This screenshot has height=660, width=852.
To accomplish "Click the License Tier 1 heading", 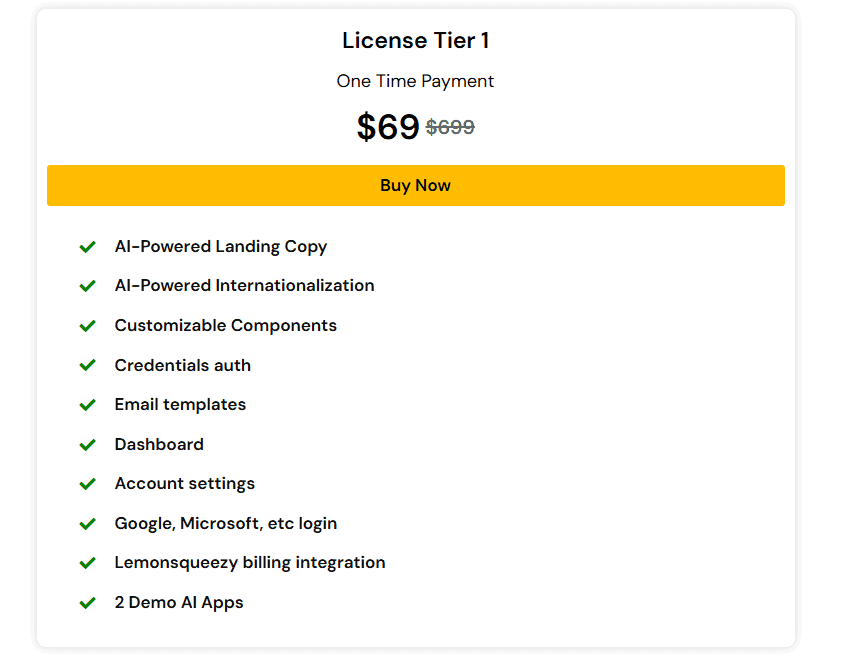I will [415, 41].
